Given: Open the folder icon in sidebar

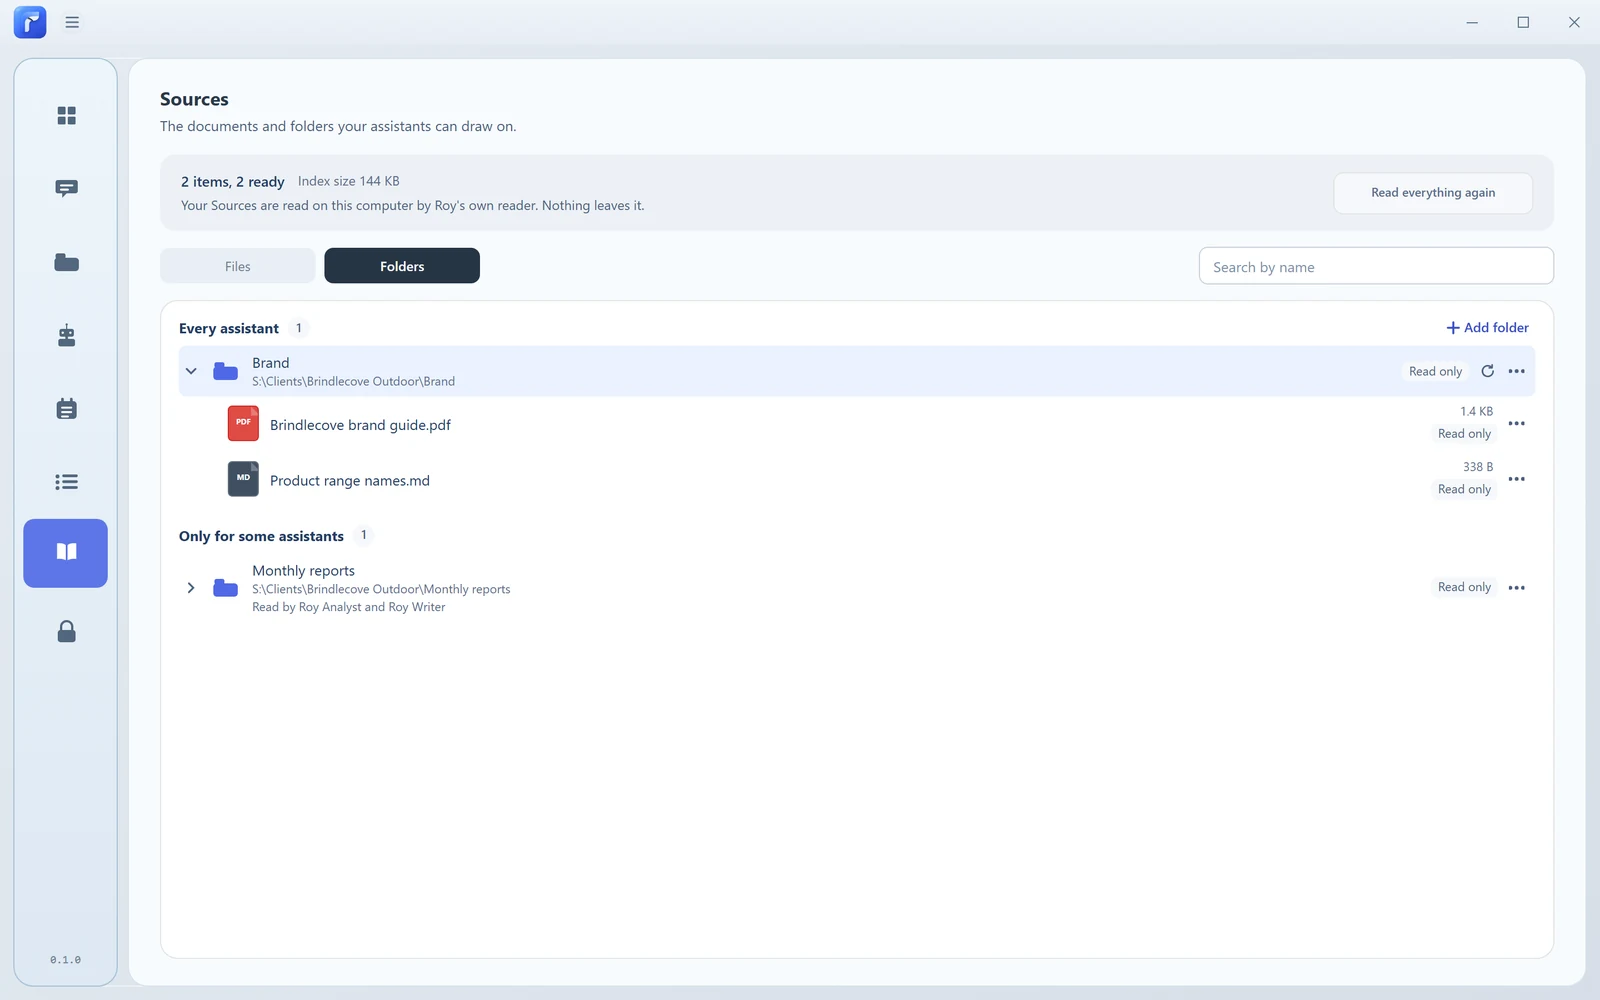Looking at the screenshot, I should point(66,262).
